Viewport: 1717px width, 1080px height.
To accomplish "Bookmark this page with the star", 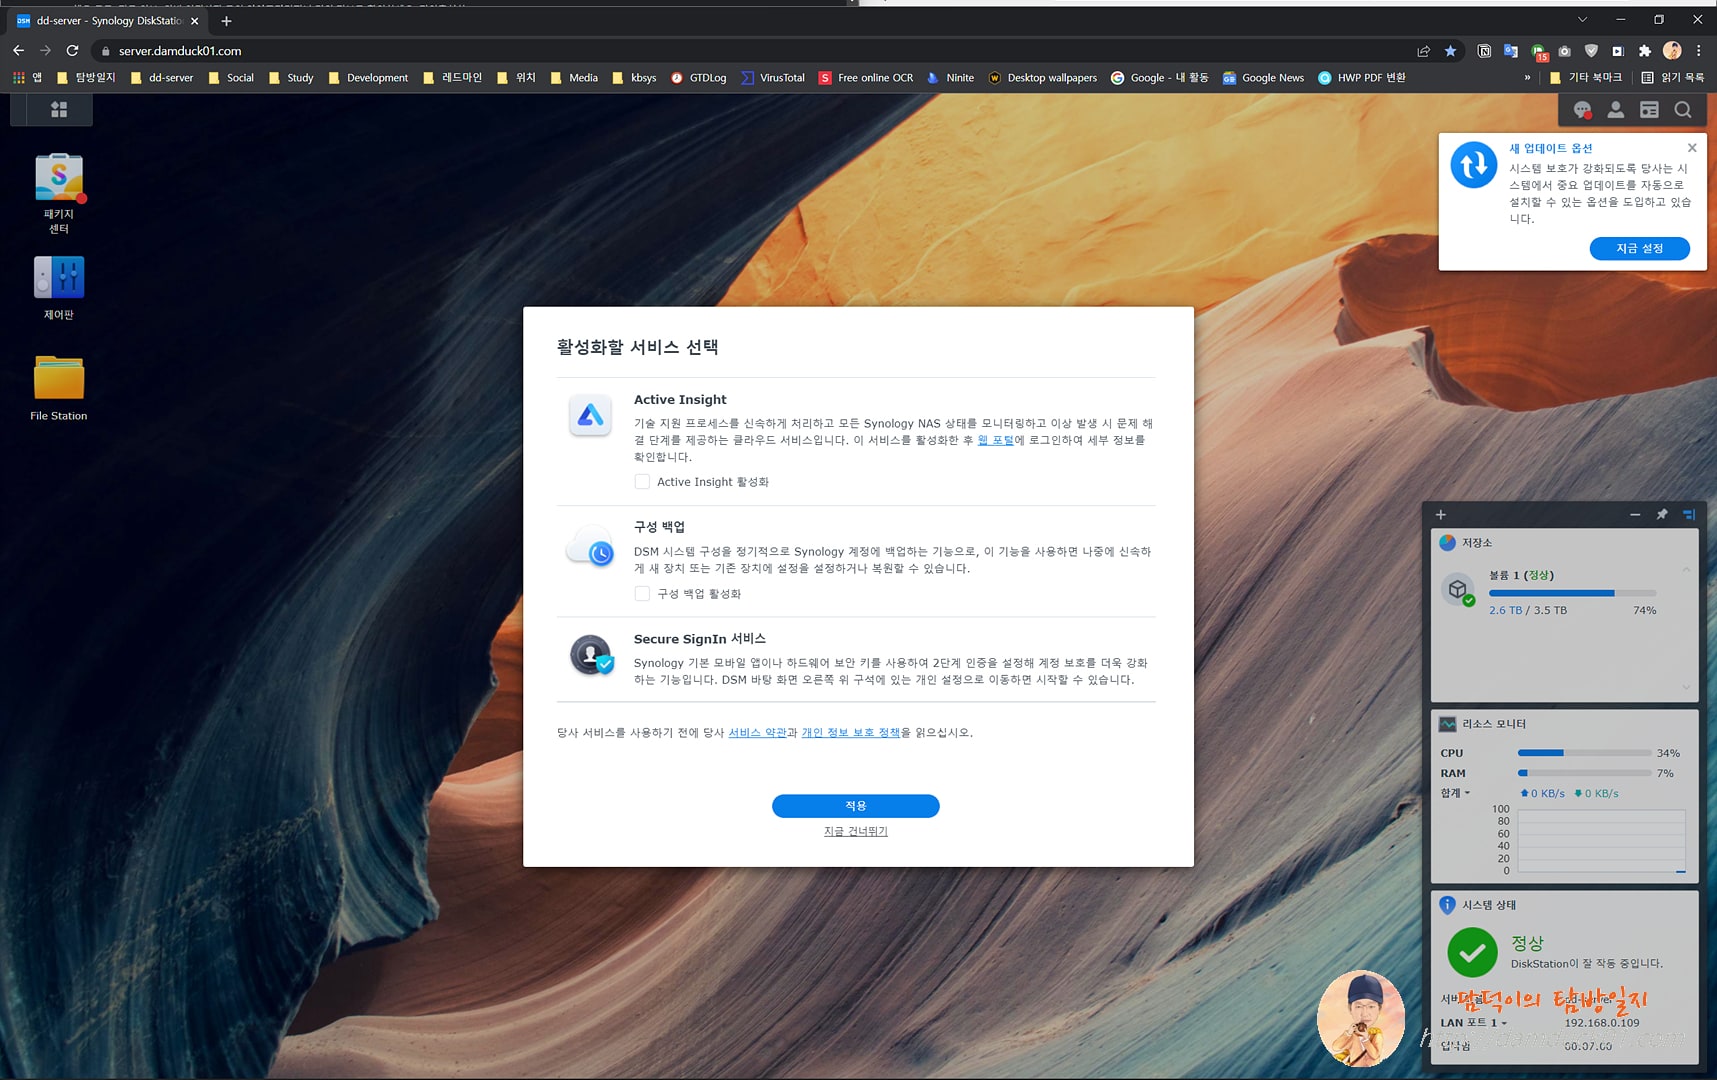I will coord(1450,51).
